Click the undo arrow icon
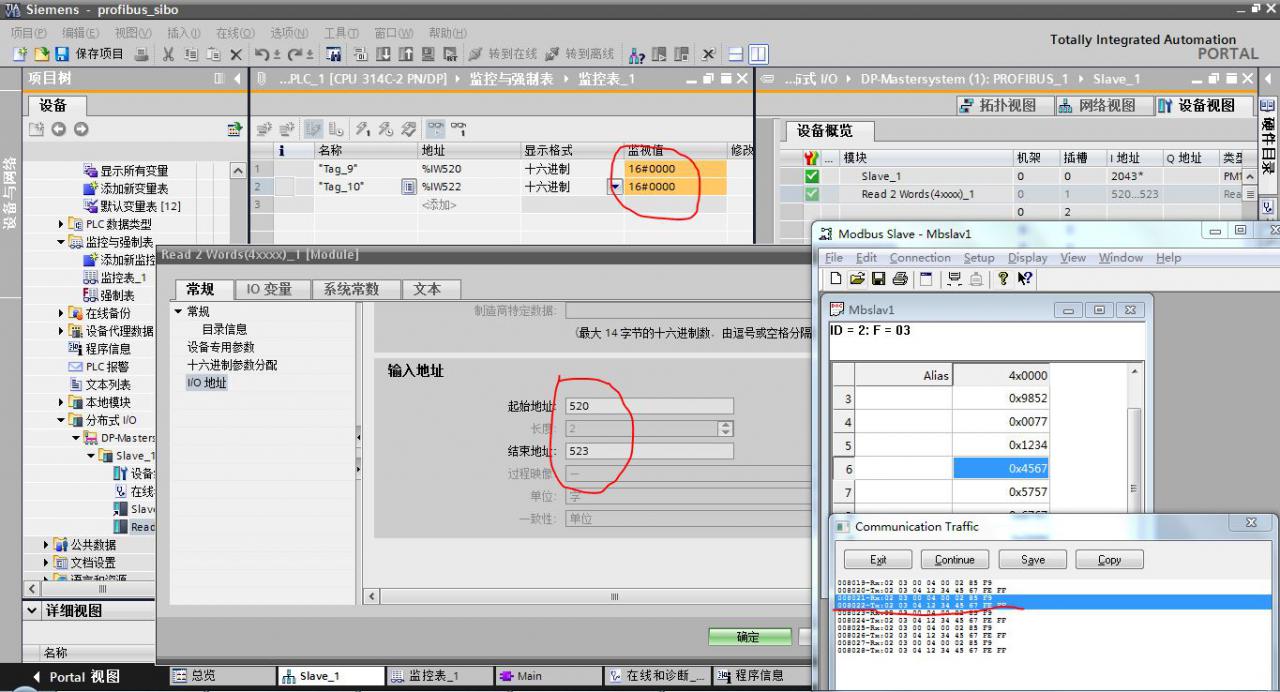 click(x=263, y=54)
